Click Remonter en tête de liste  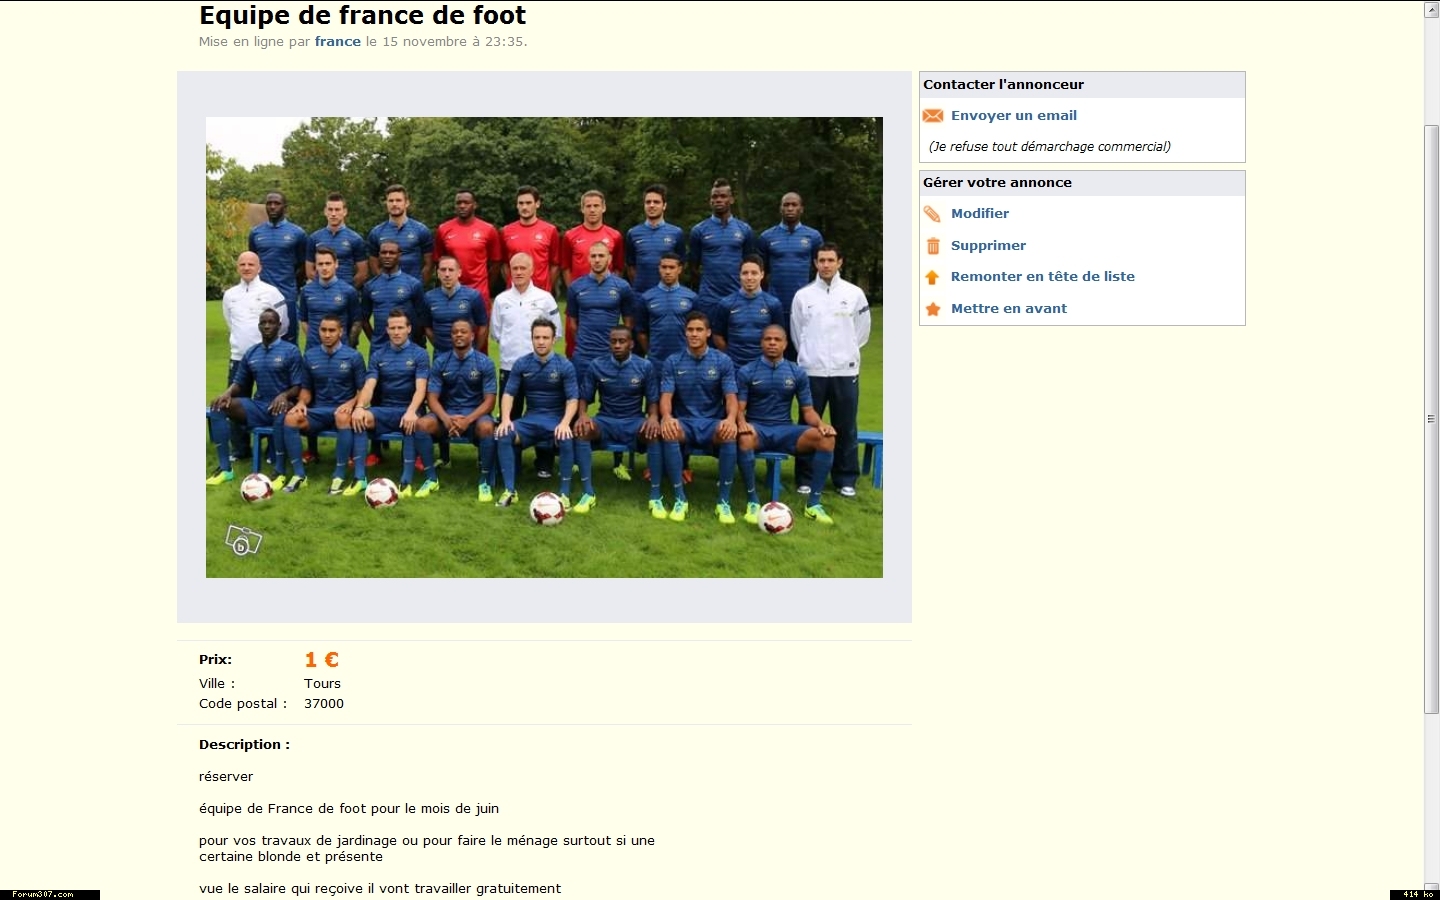1043,277
